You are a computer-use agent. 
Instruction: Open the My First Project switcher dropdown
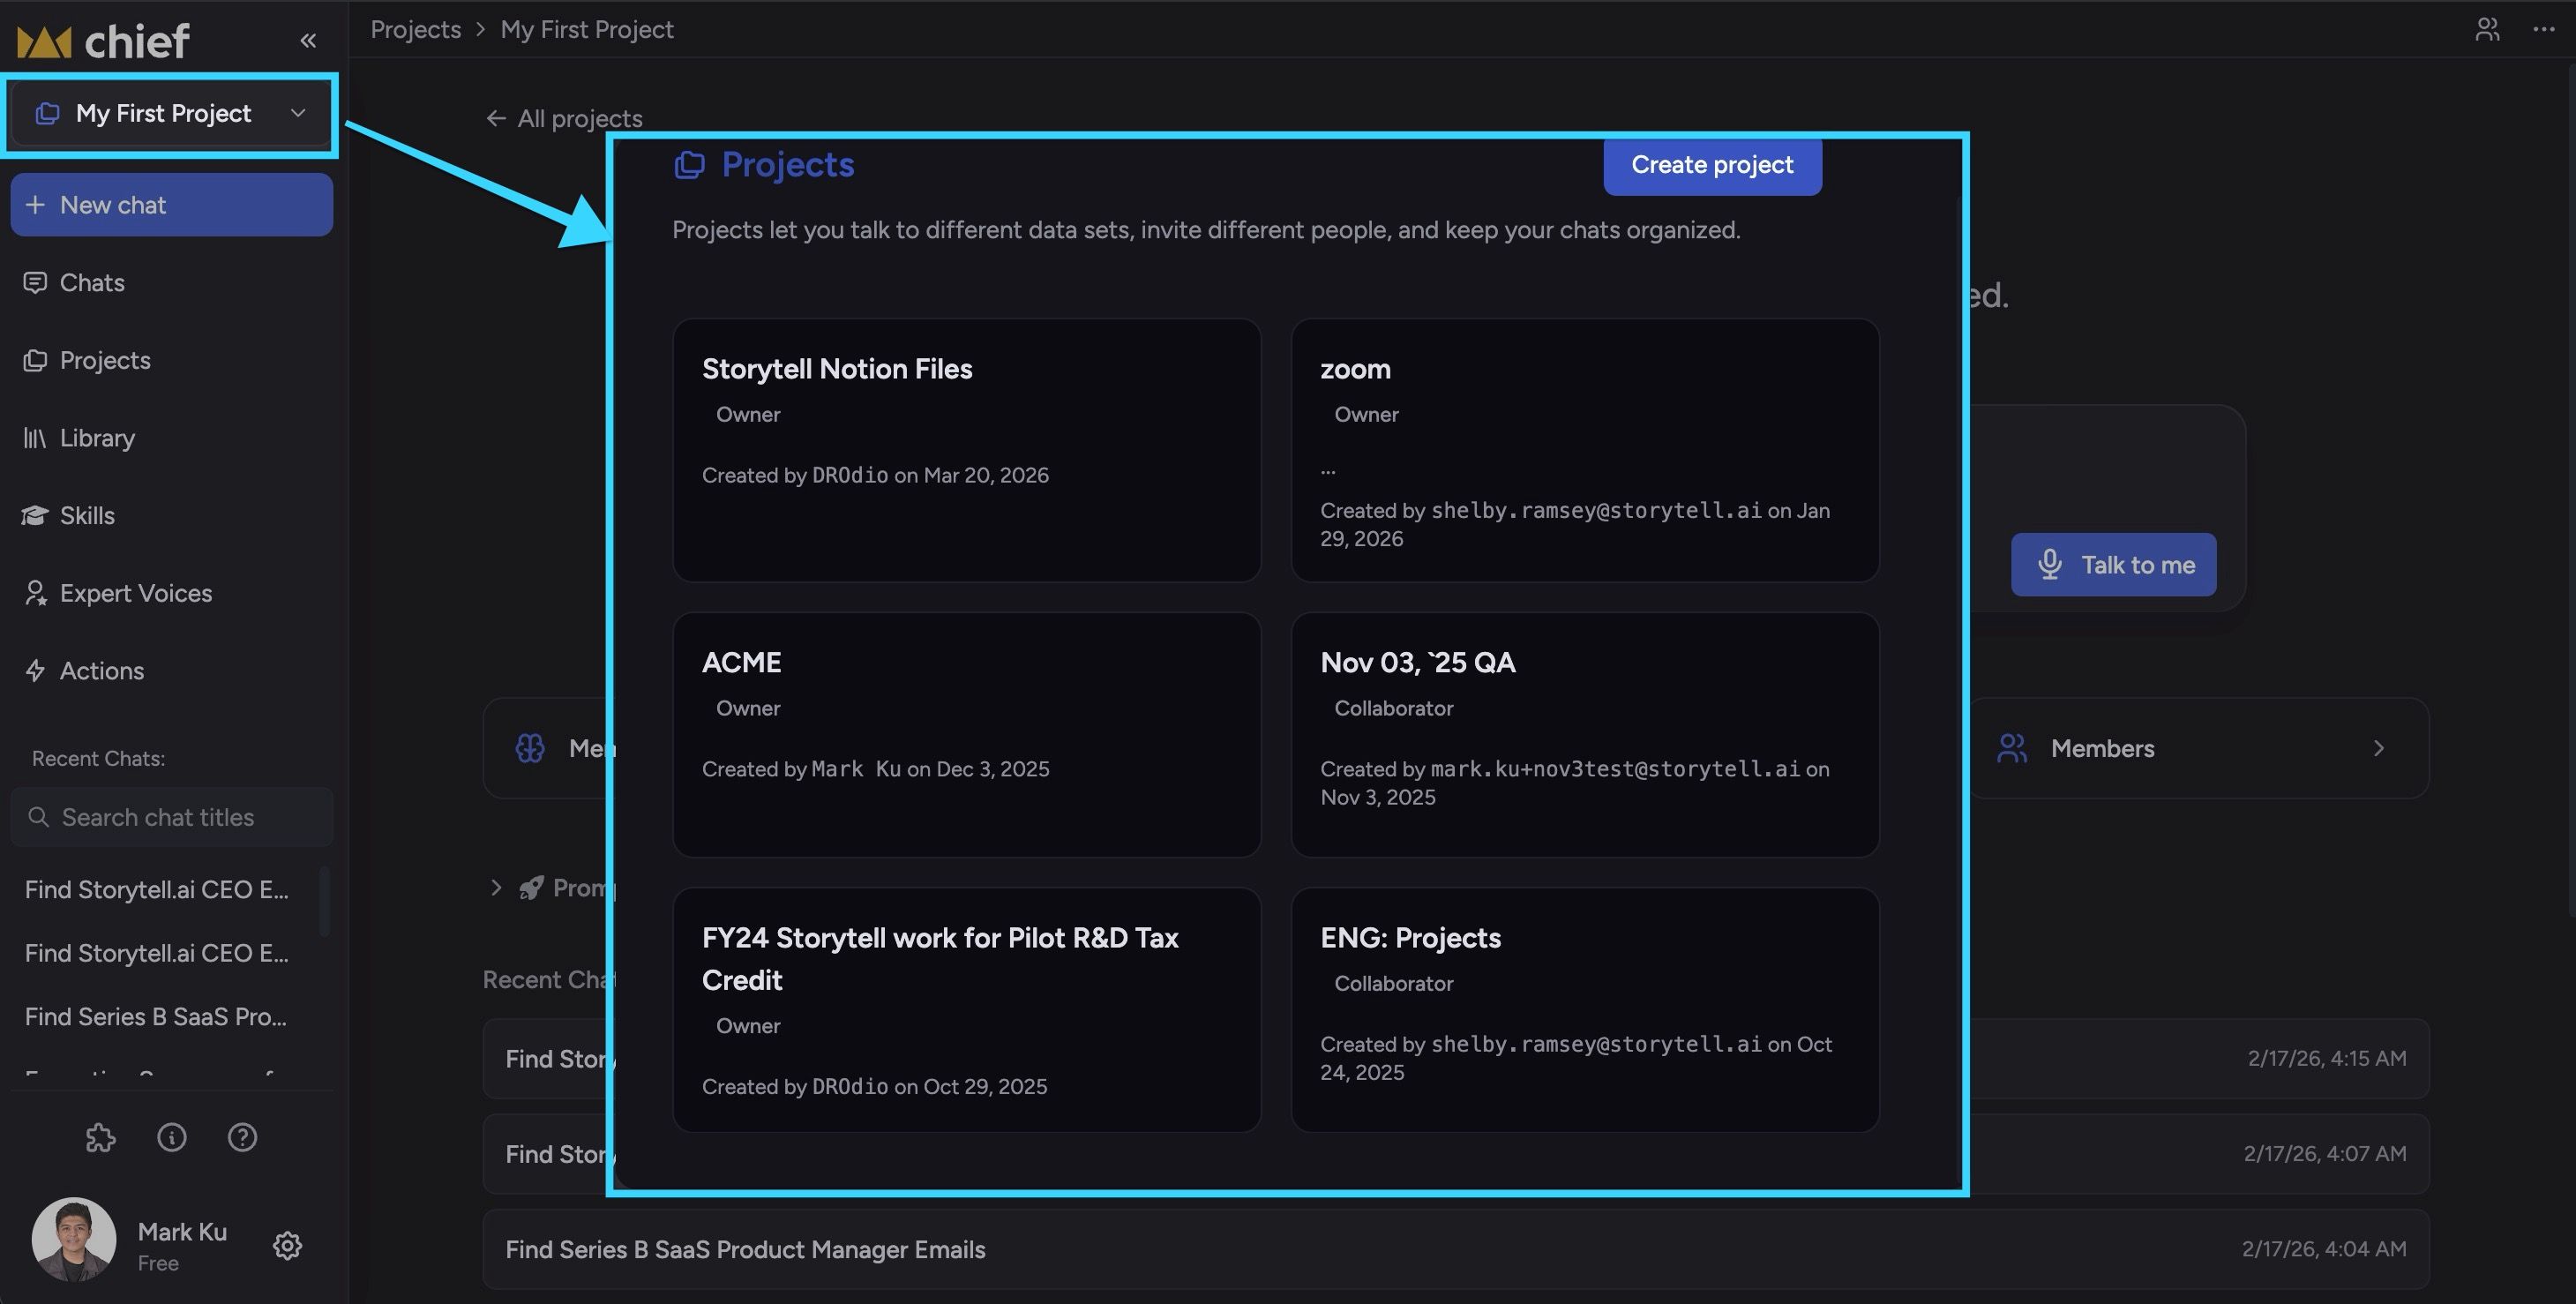click(x=171, y=114)
